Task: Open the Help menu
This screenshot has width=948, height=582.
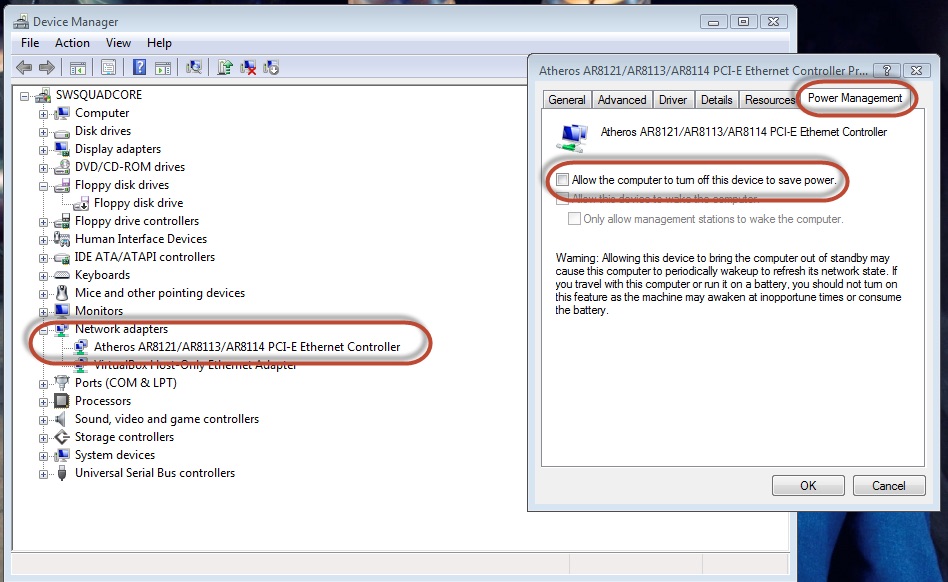Action: [159, 43]
